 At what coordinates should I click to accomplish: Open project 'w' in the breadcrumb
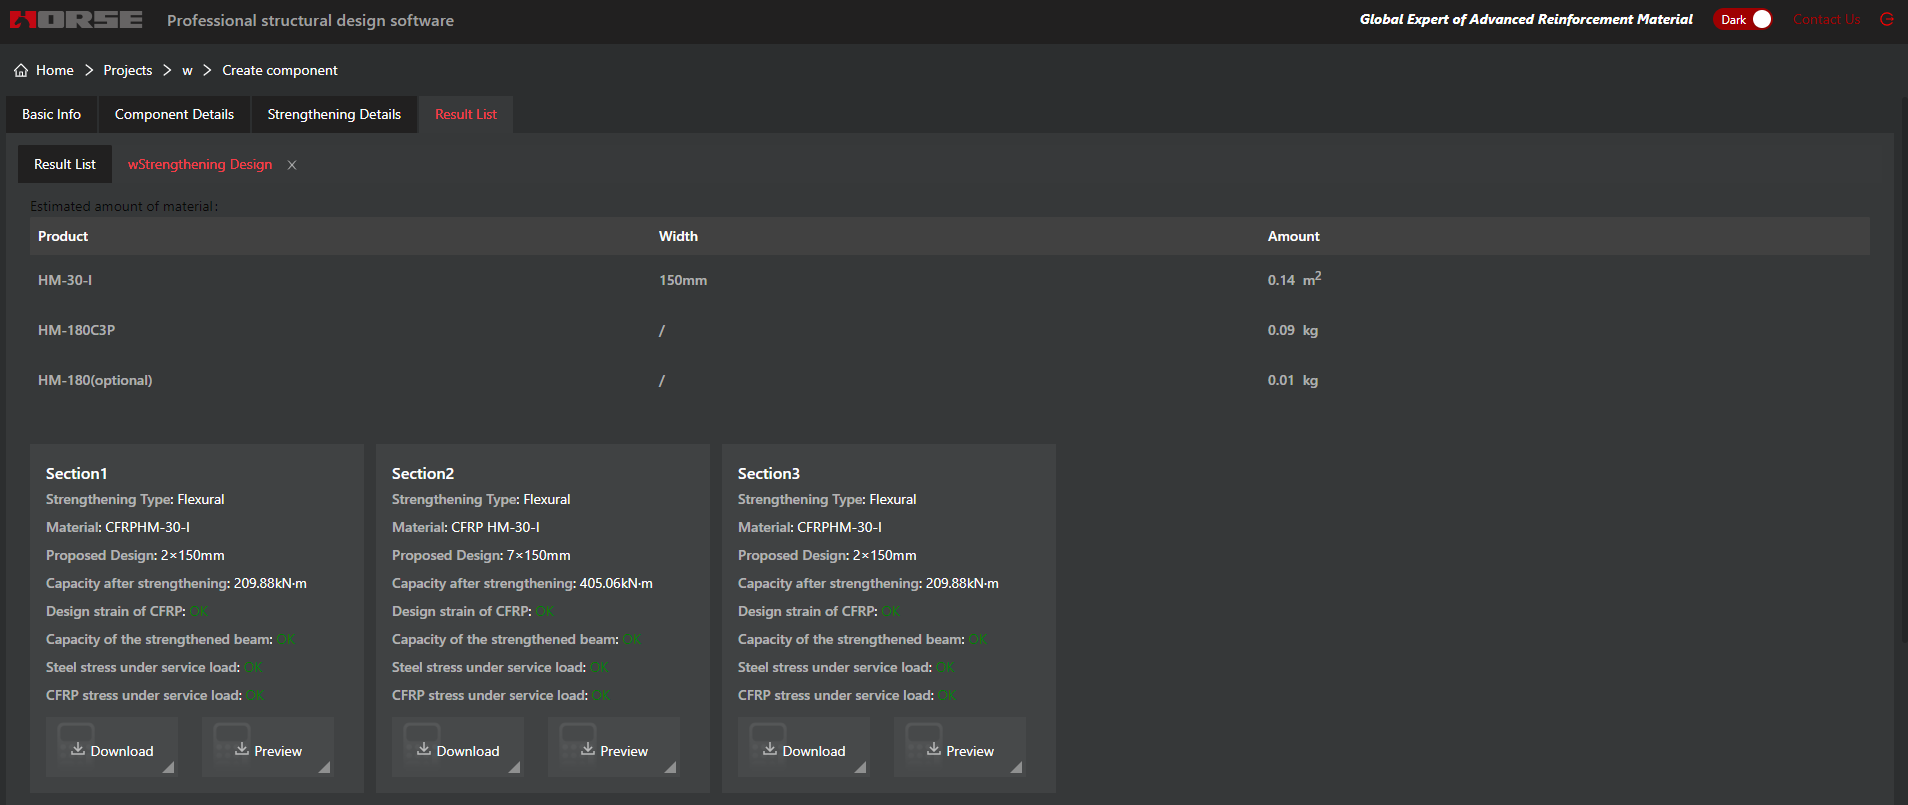tap(187, 70)
